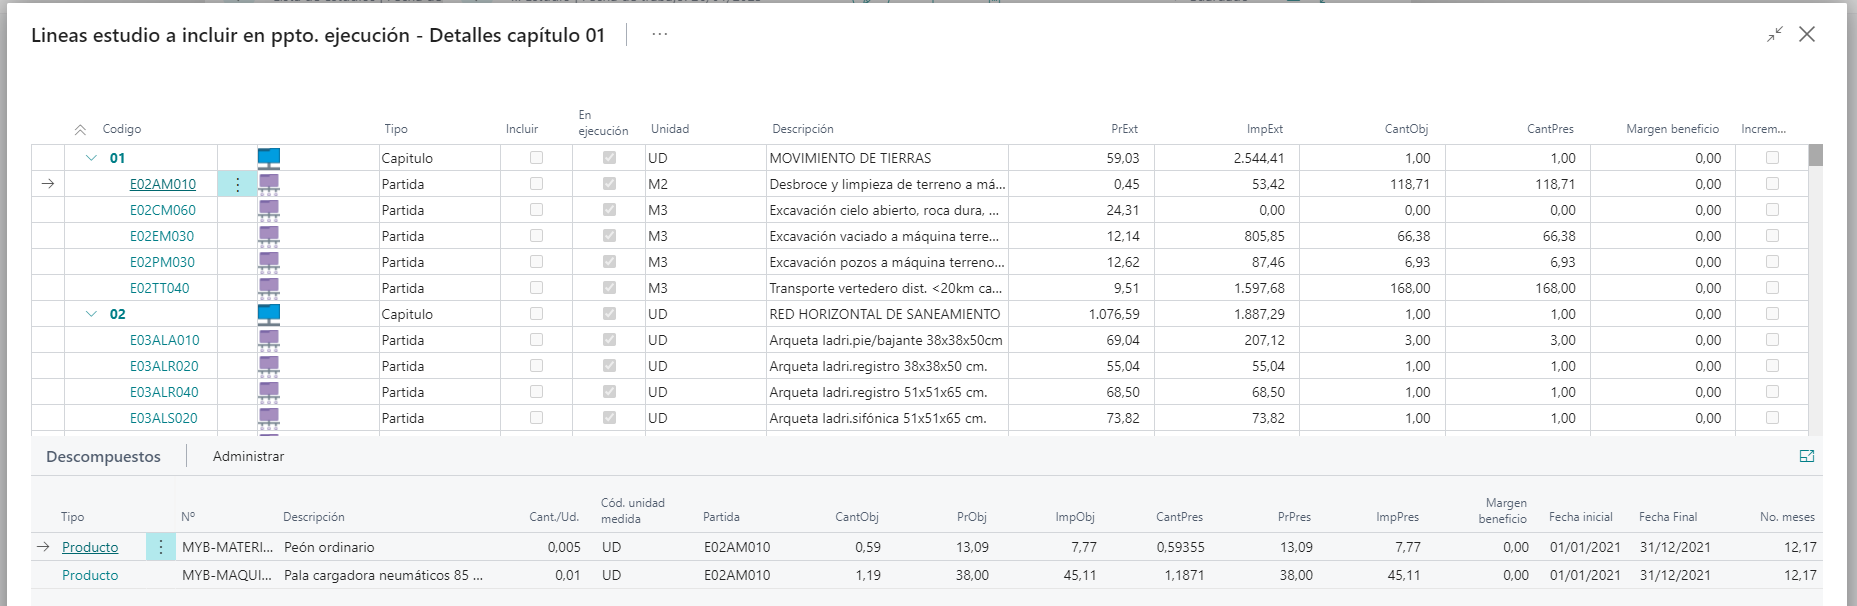Click the purple partida icon for E03ALA010

click(x=269, y=340)
